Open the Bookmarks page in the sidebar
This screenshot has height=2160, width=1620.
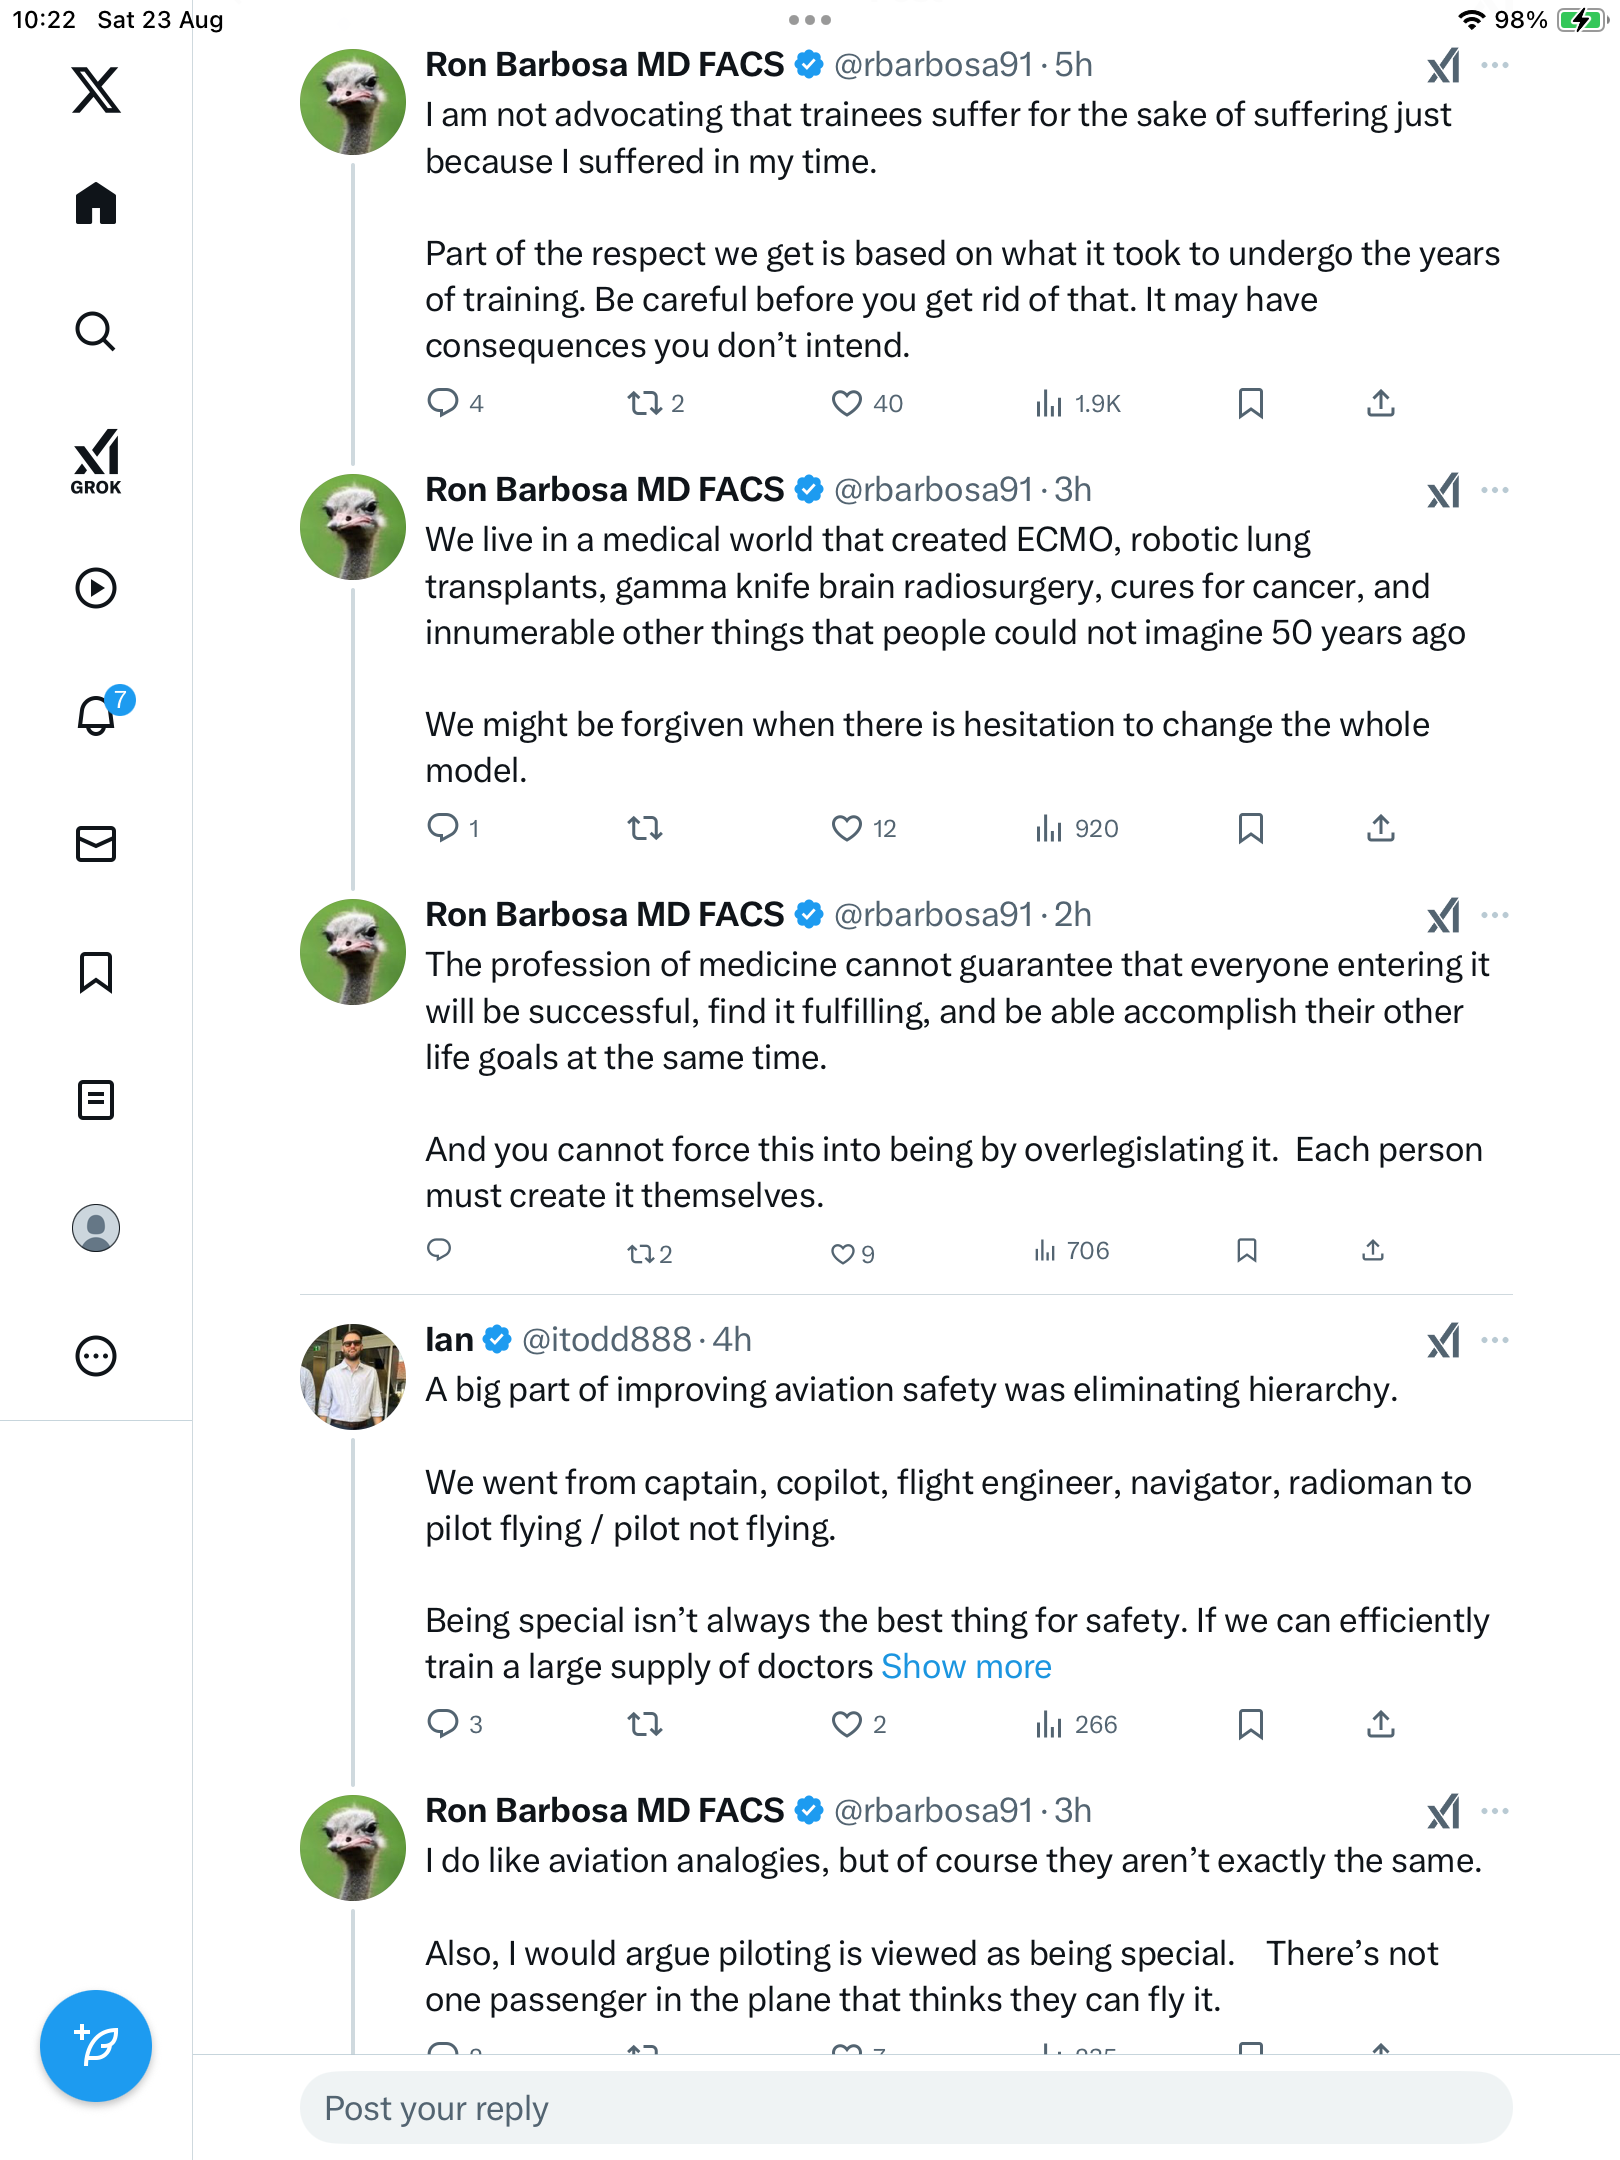click(x=96, y=972)
